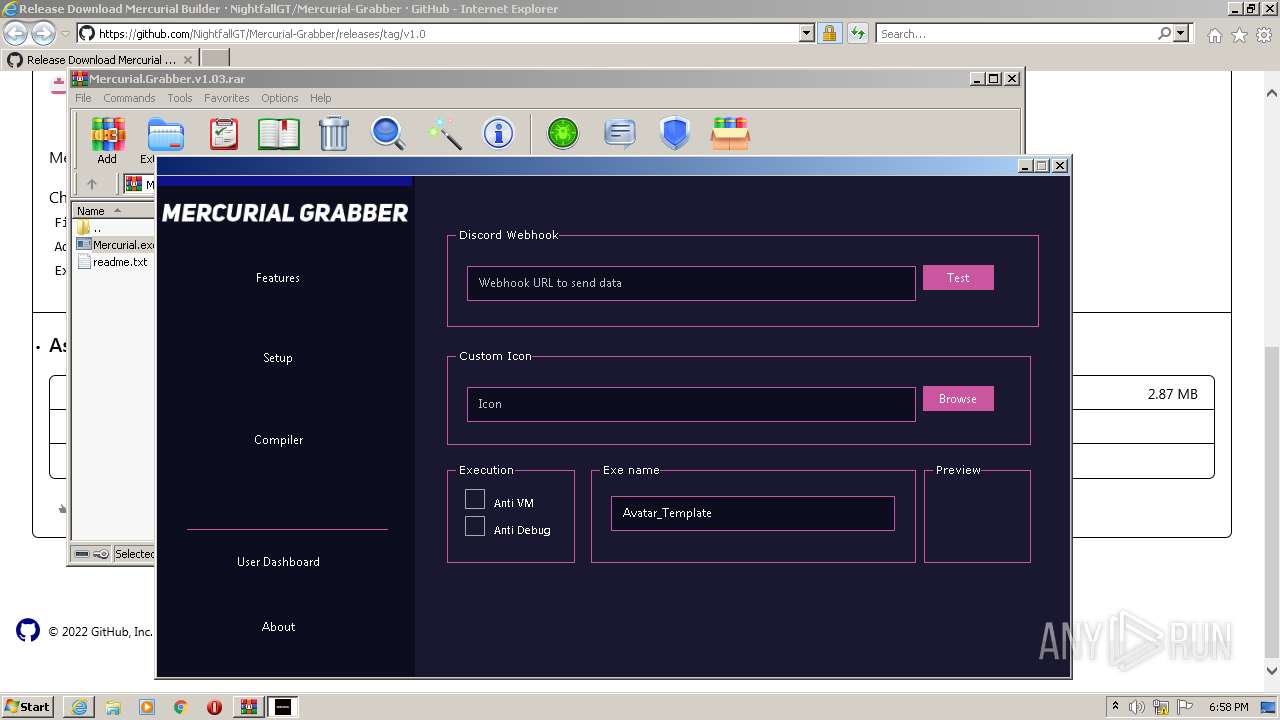Image resolution: width=1280 pixels, height=720 pixels.
Task: Click the Test webhook button
Action: click(x=958, y=278)
